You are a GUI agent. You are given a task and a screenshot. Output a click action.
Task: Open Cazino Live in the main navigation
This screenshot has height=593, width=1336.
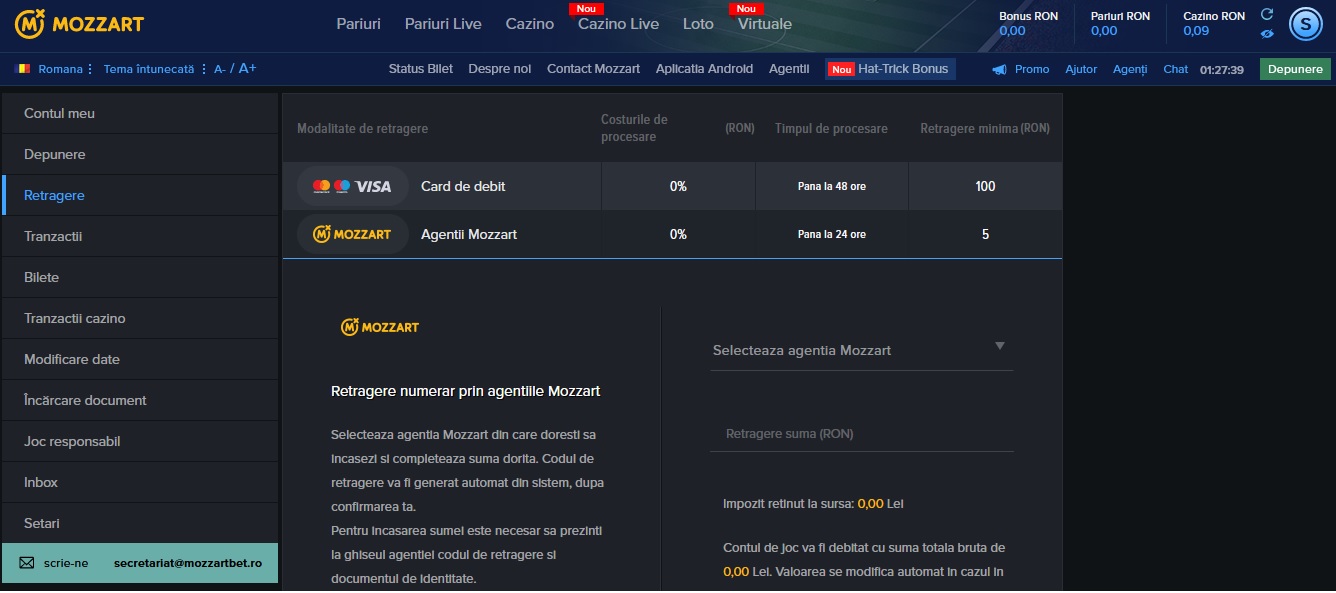pyautogui.click(x=618, y=24)
